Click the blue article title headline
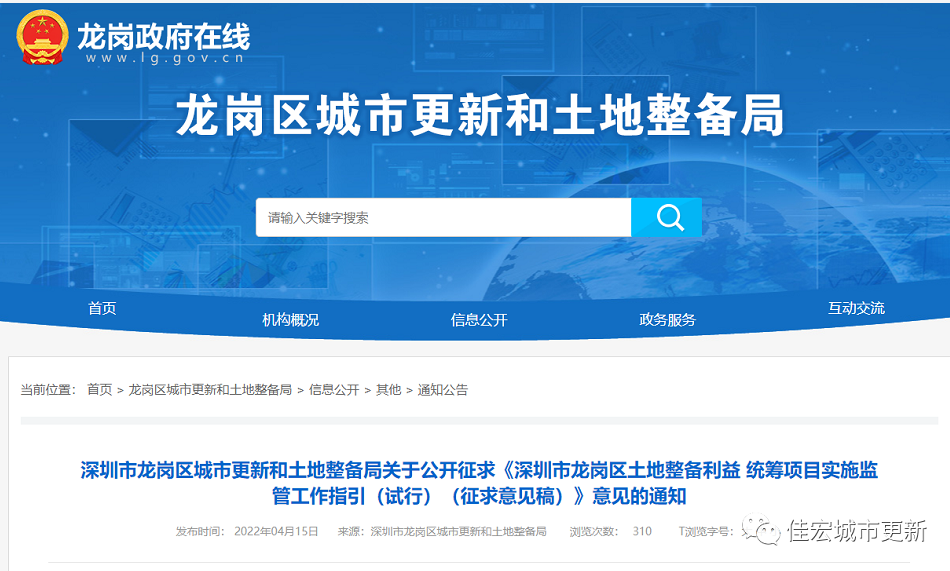 [479, 482]
